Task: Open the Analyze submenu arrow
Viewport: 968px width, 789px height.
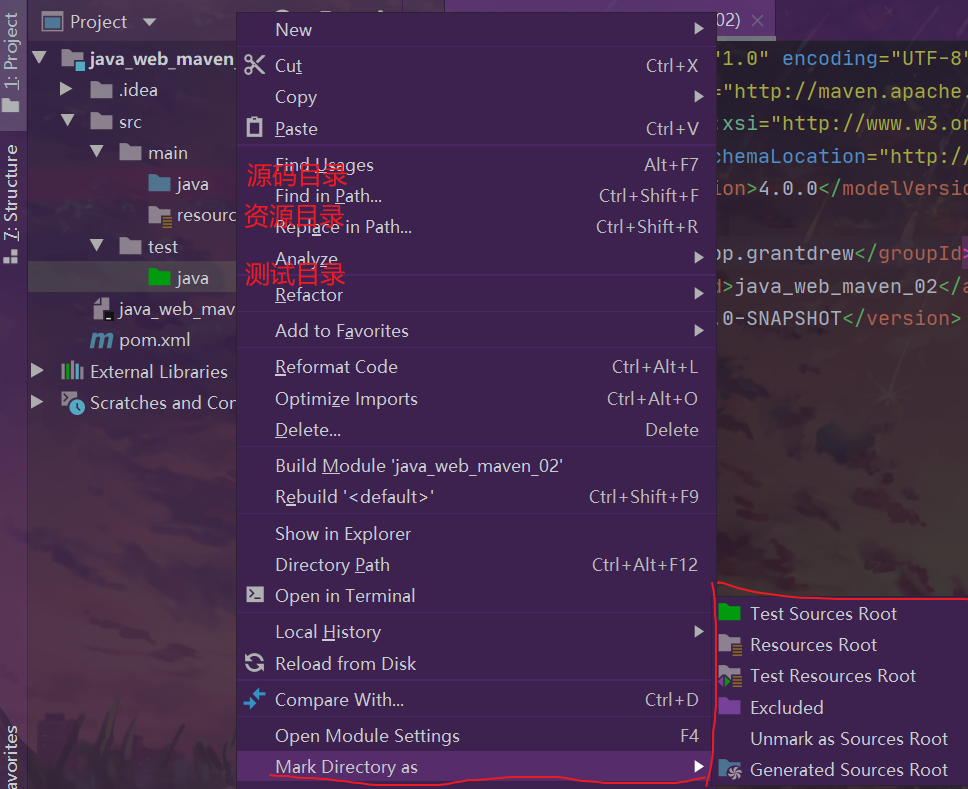Action: click(x=699, y=257)
